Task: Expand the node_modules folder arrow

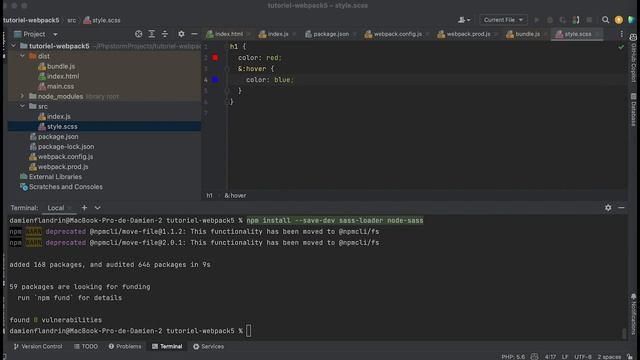Action: click(22, 96)
